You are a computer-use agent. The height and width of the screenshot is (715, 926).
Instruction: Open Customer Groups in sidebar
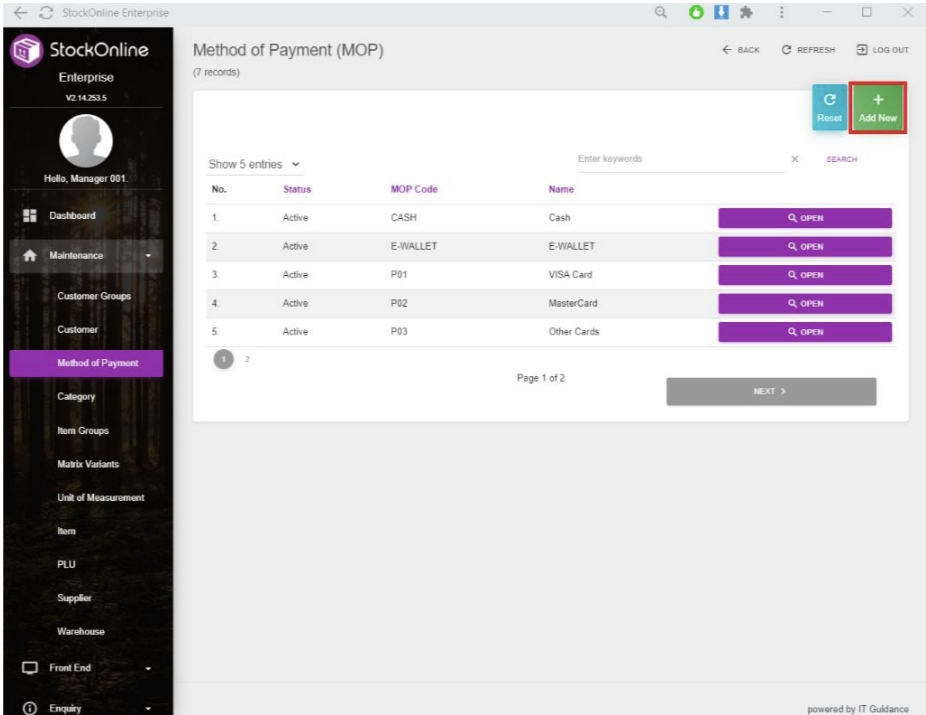(x=94, y=296)
